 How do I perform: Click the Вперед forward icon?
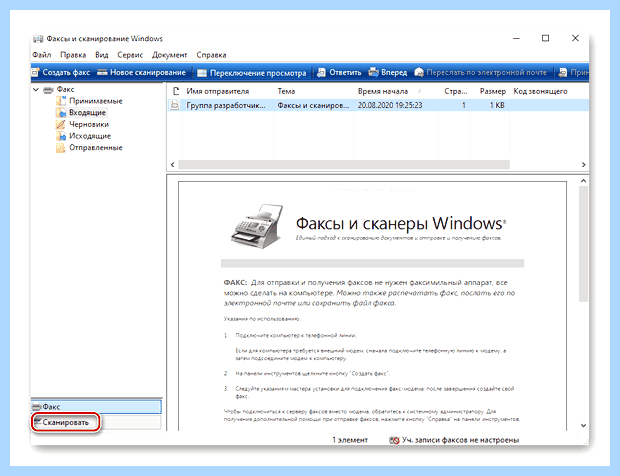373,72
